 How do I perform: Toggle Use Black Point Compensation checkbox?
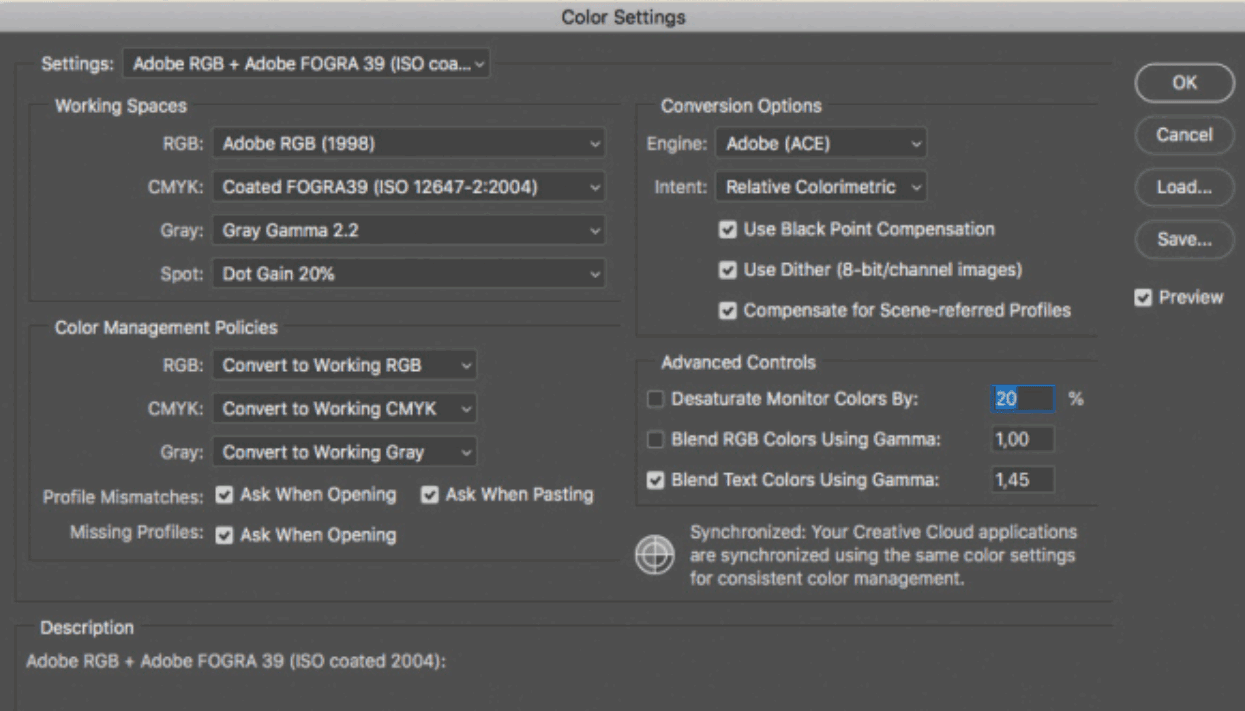click(728, 229)
